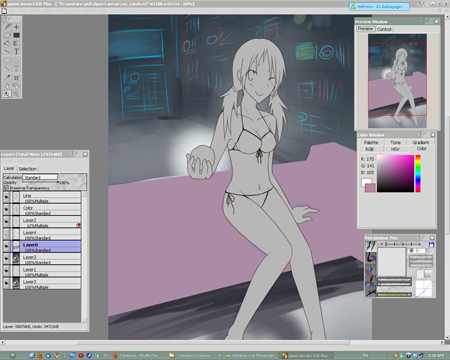Viewport: 450px width, 360px height.
Task: Open Facebook Mozilla Firefox taskbar button
Action: (x=137, y=355)
